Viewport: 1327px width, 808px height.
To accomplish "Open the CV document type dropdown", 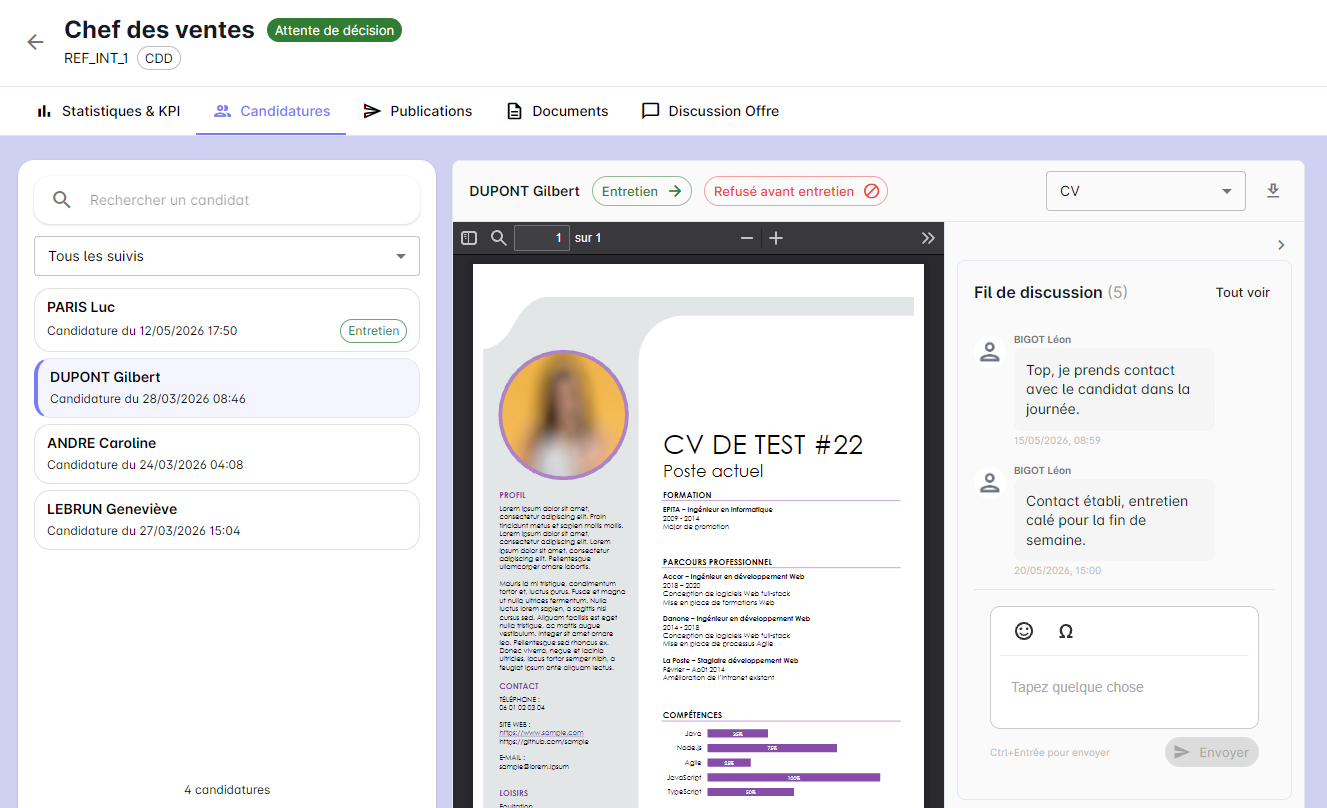I will [1145, 191].
